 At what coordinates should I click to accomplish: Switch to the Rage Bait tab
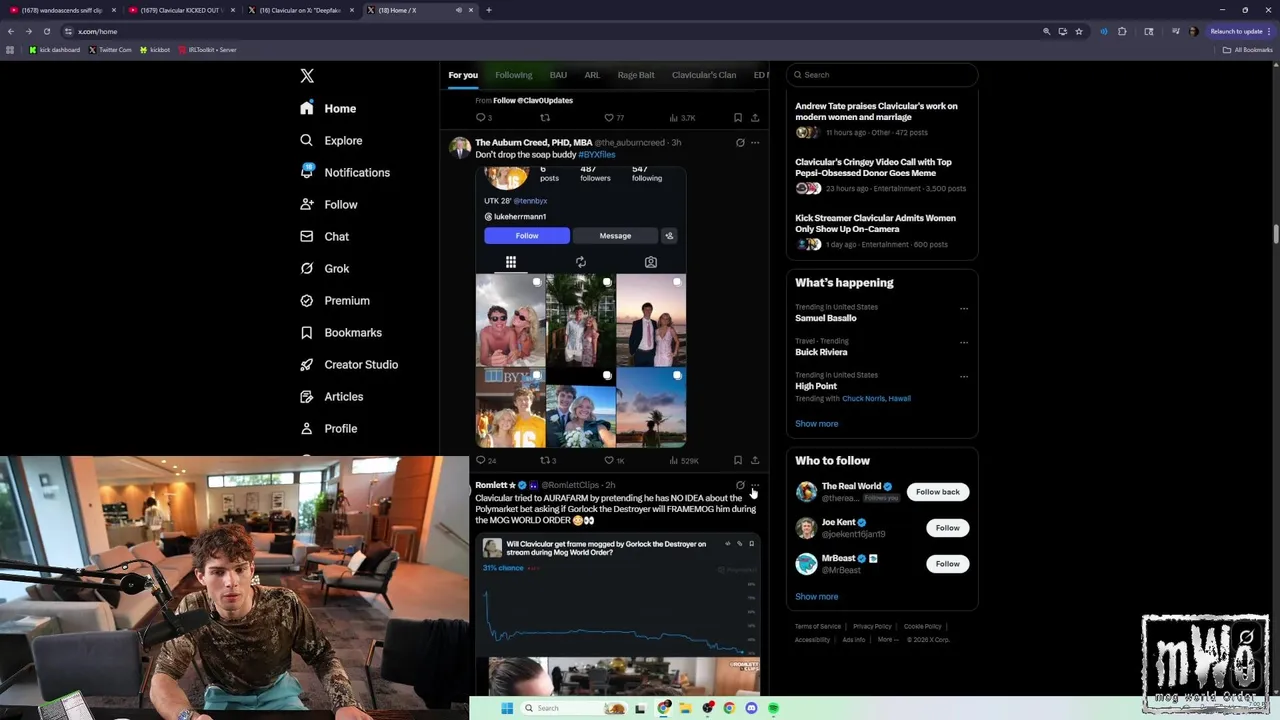click(636, 75)
